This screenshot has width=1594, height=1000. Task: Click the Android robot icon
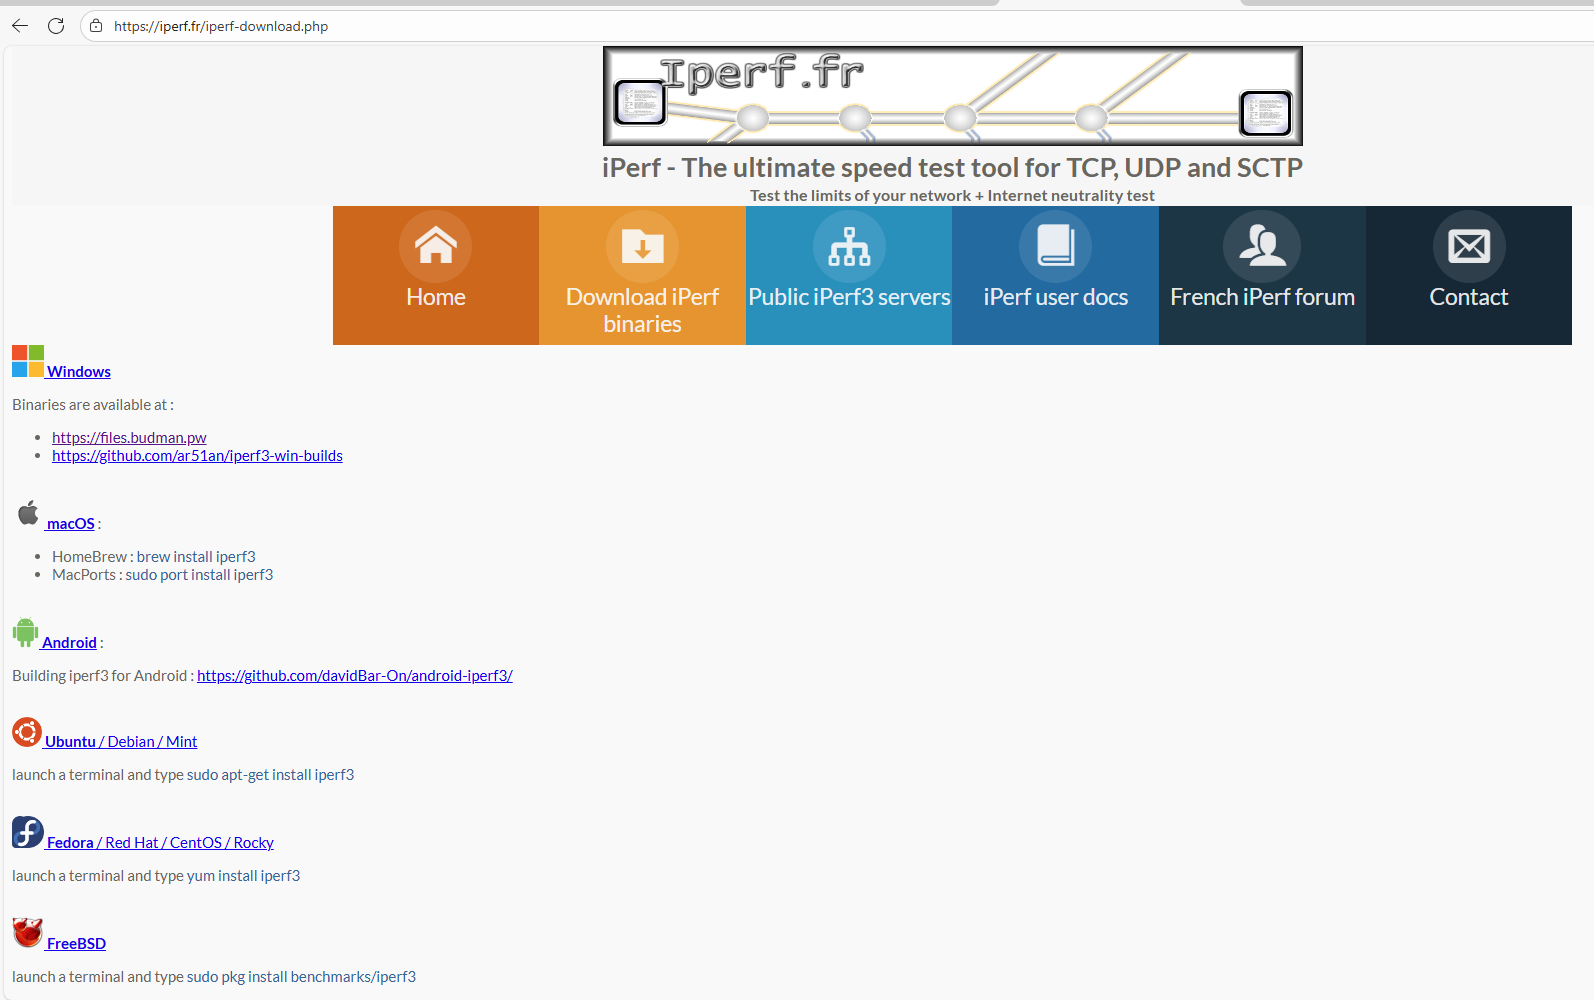tap(25, 632)
